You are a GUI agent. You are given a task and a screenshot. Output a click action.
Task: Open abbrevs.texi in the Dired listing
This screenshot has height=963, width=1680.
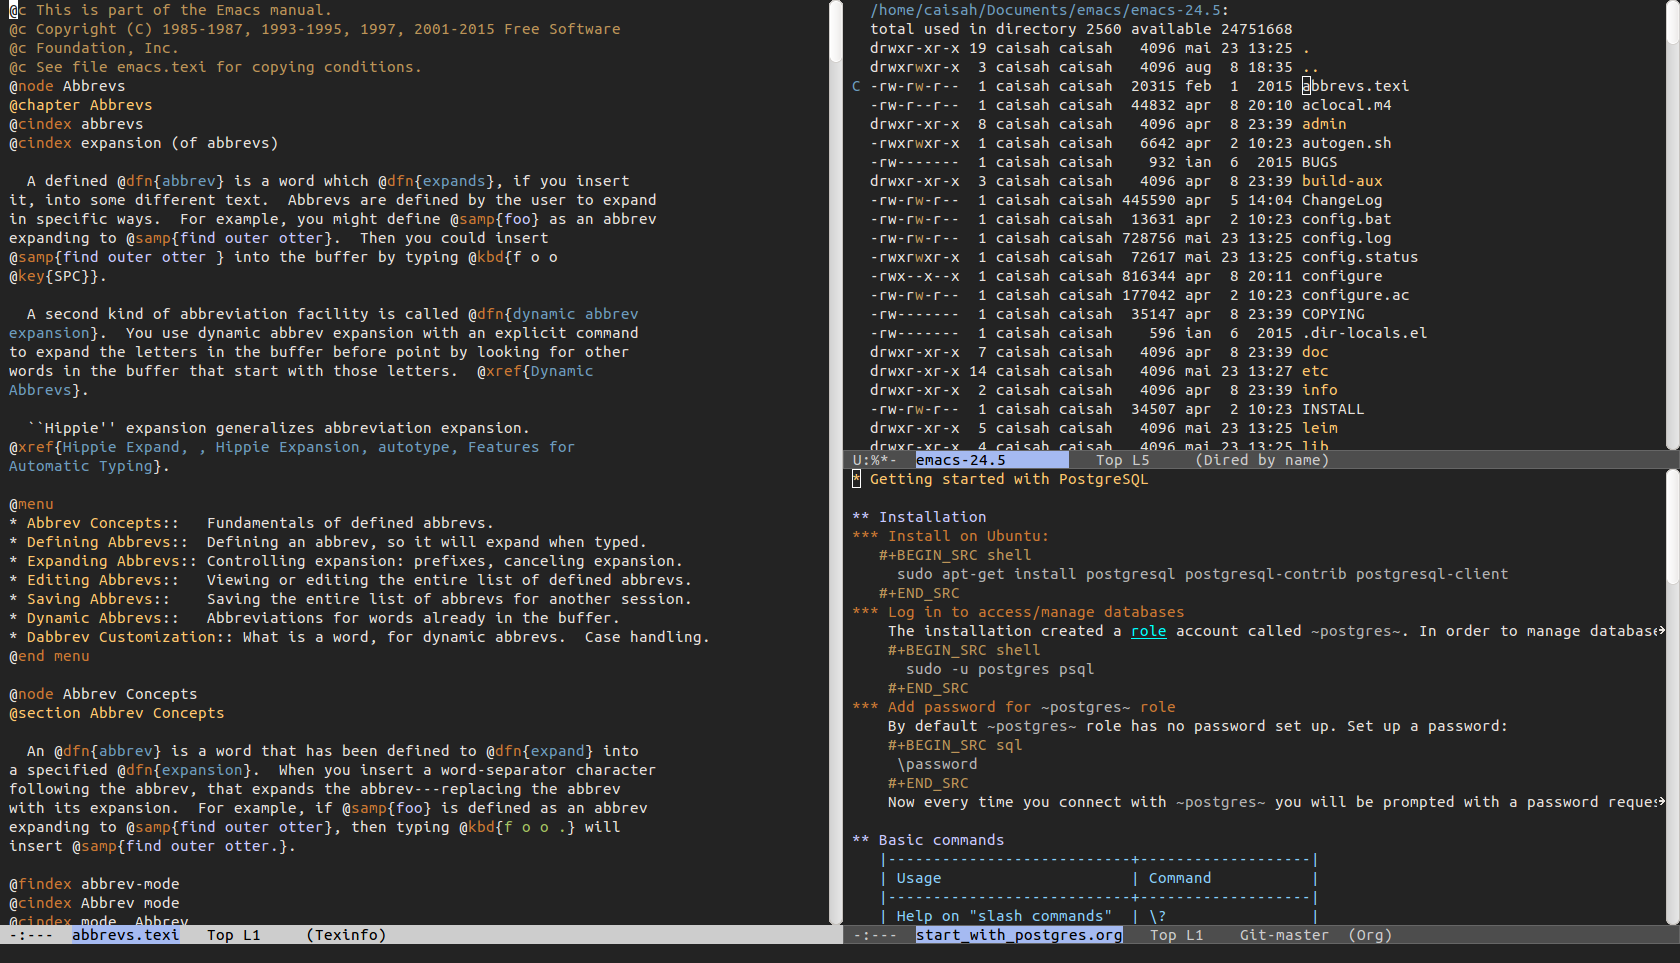1356,86
